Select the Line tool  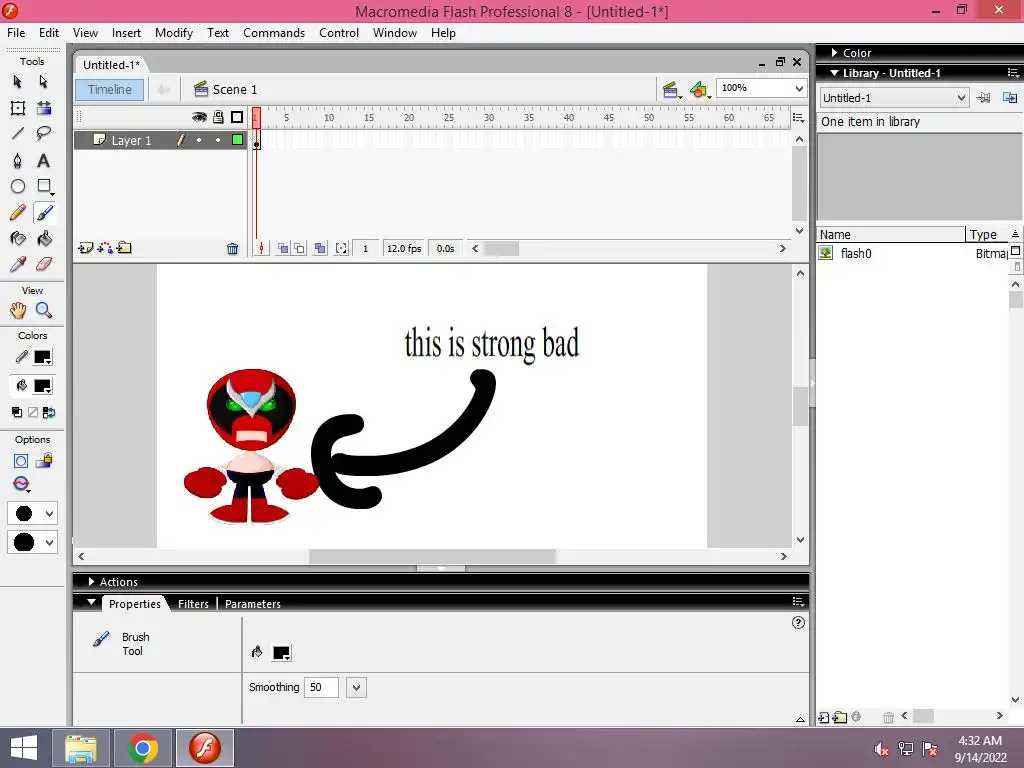[x=18, y=134]
